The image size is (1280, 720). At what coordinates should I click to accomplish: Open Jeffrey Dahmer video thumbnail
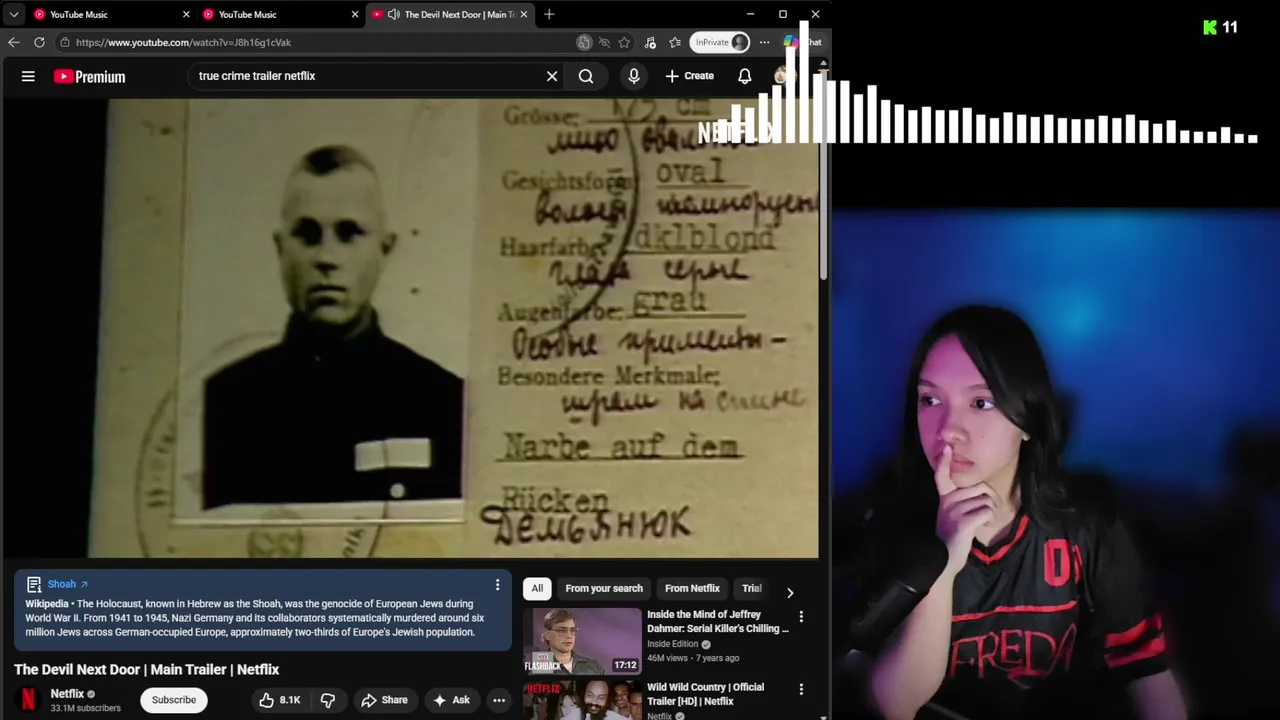coord(582,641)
